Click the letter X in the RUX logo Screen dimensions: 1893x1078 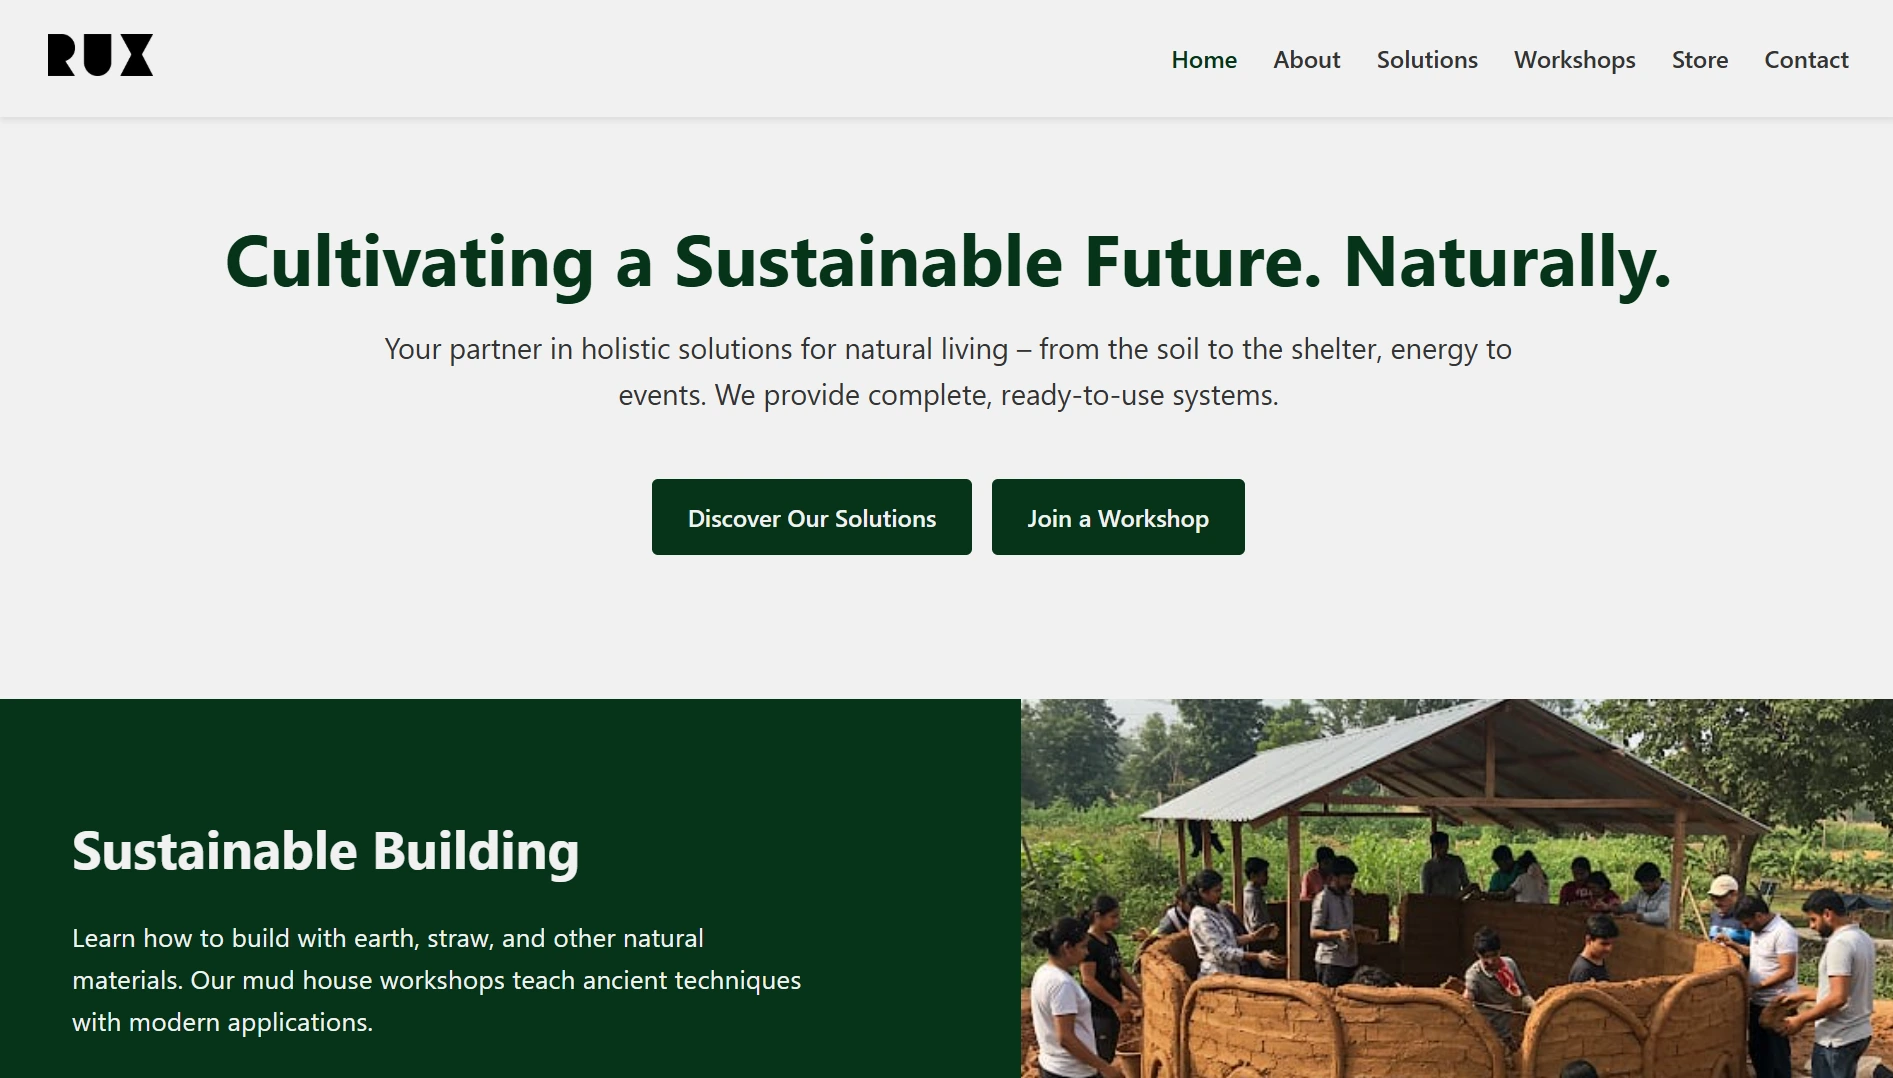137,56
